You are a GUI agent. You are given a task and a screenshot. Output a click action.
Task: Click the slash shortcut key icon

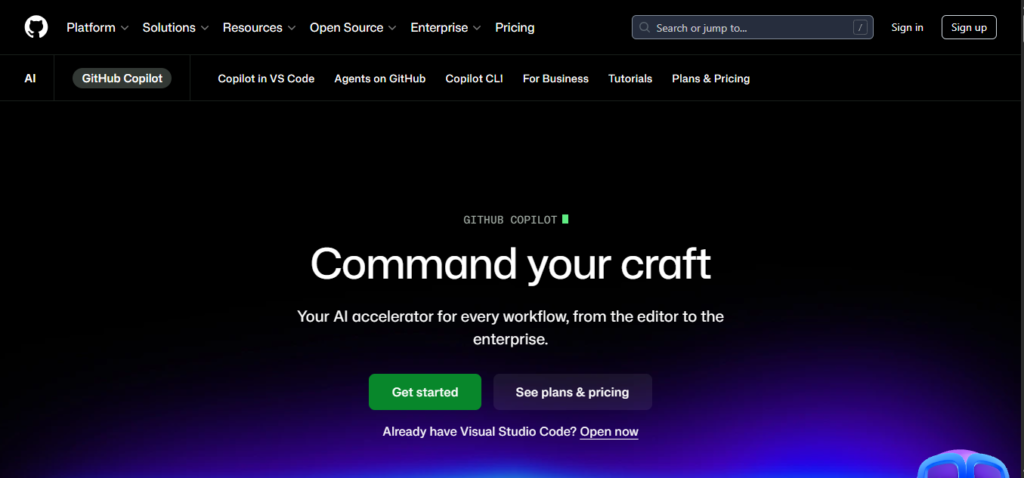pos(859,28)
